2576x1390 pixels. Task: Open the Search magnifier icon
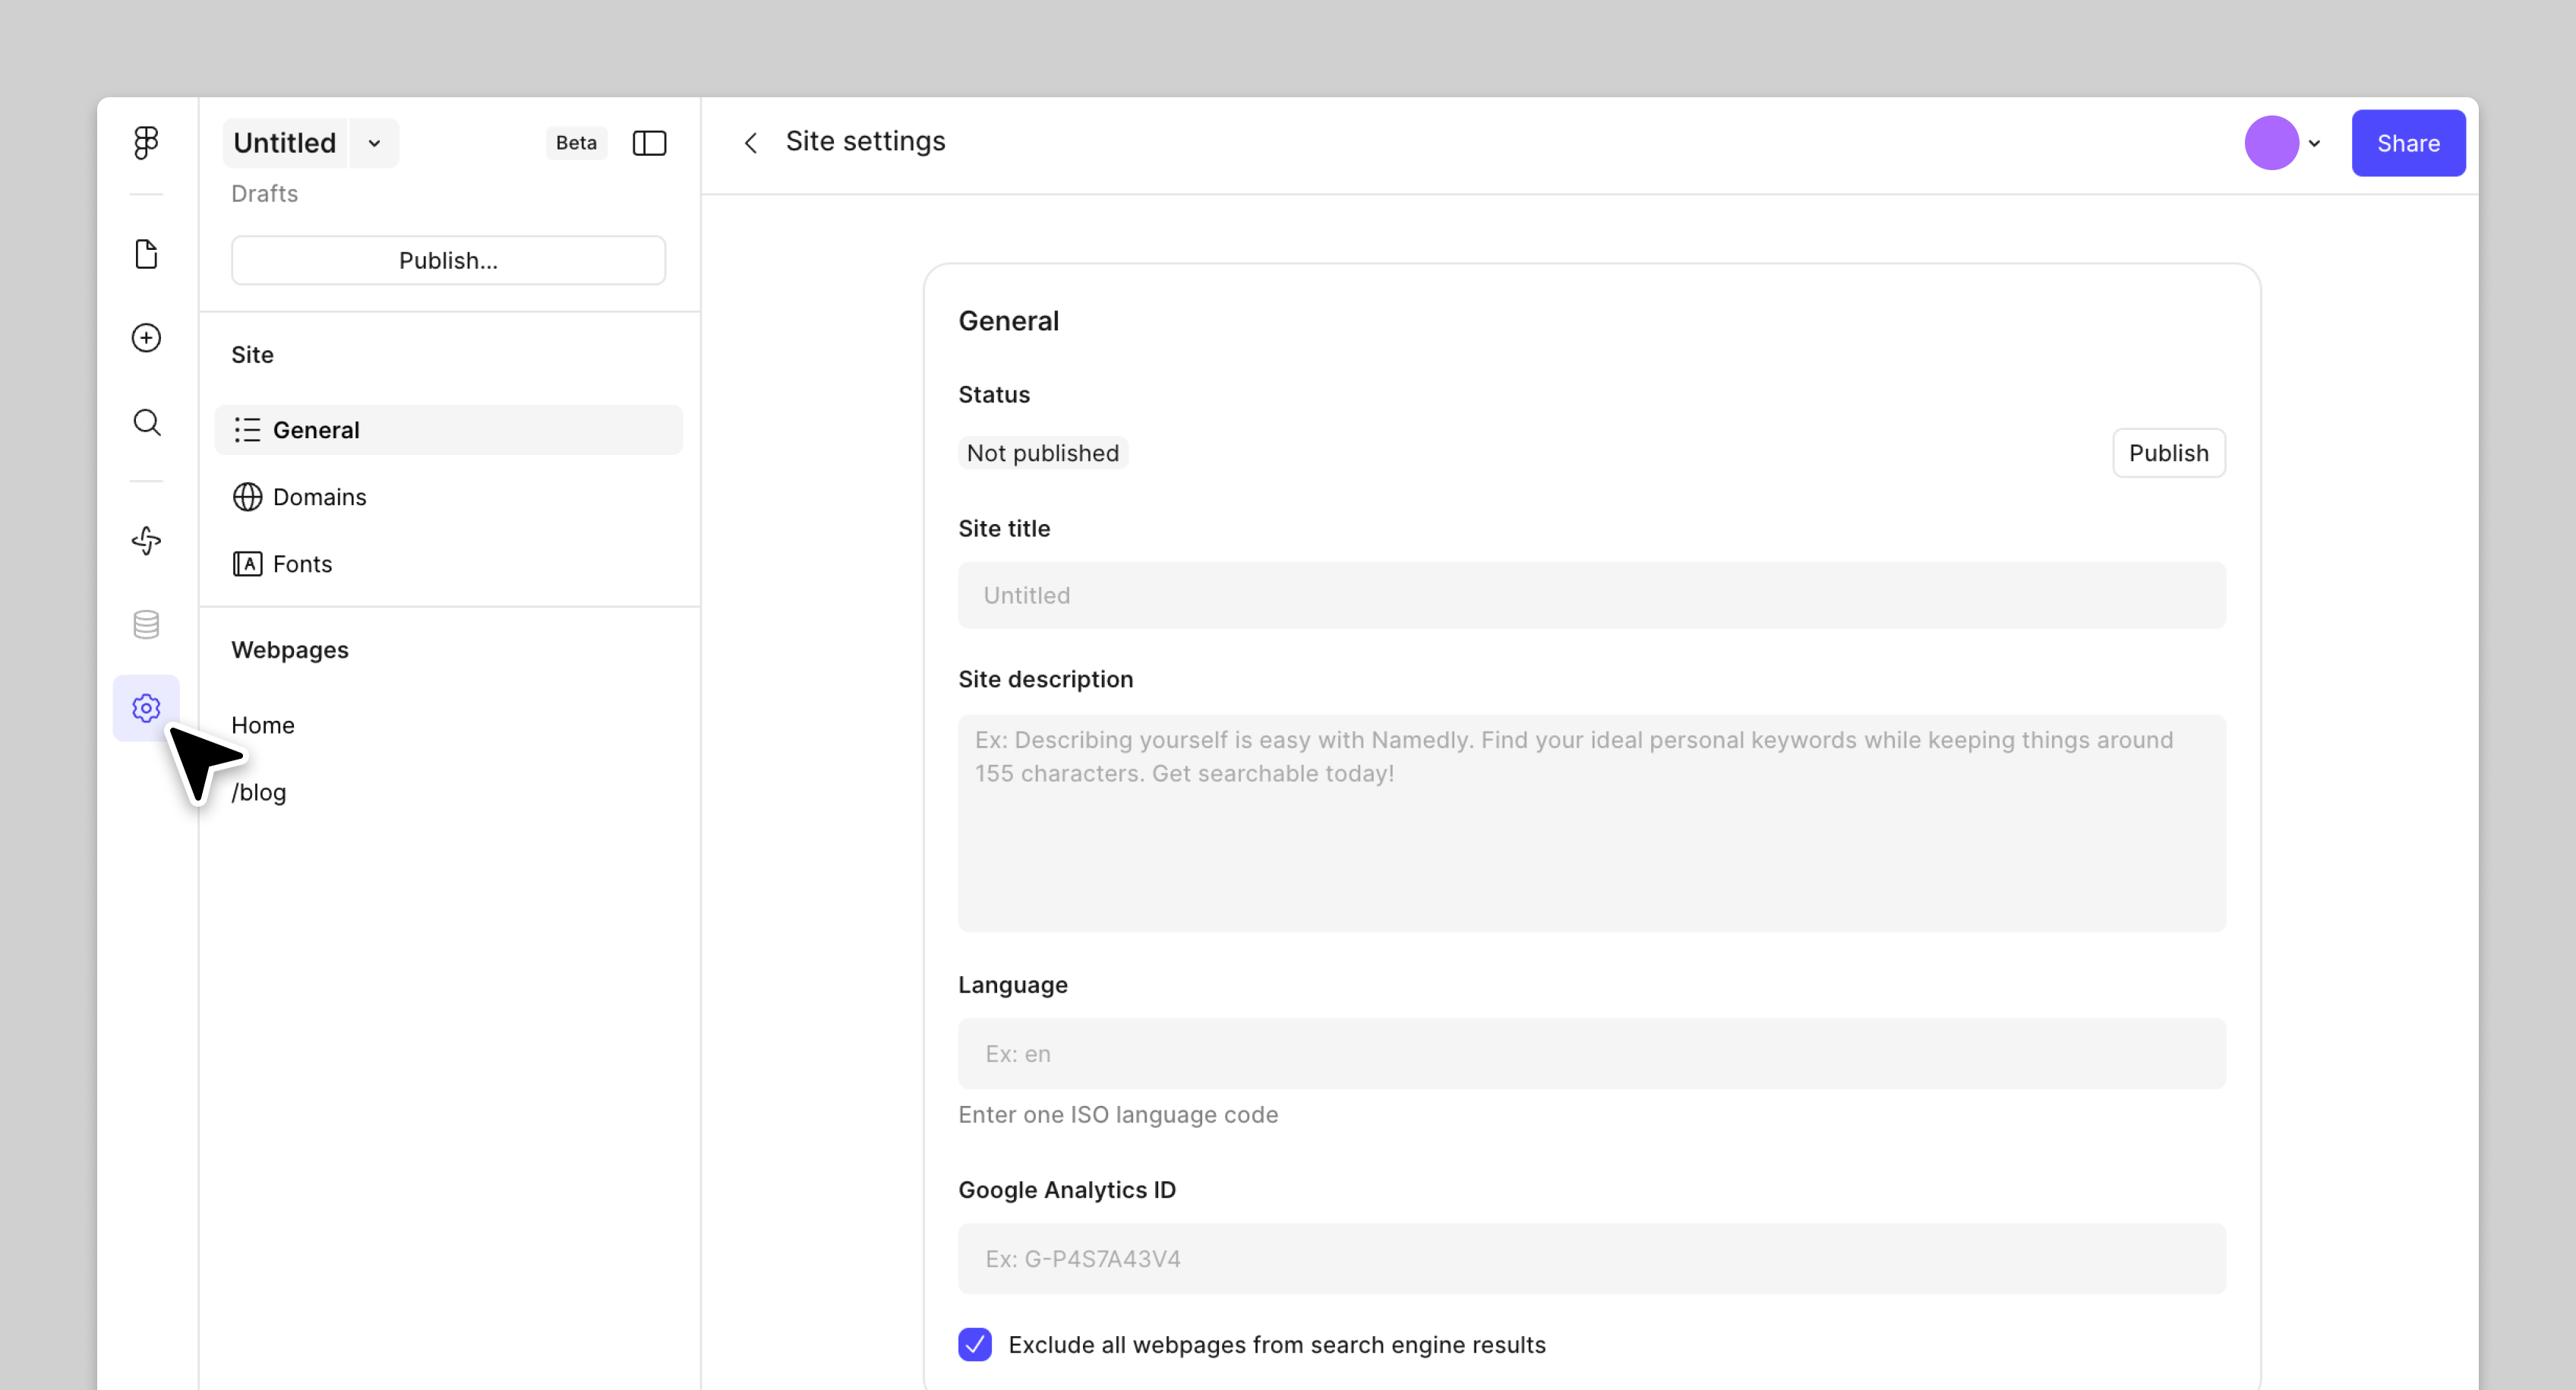146,422
